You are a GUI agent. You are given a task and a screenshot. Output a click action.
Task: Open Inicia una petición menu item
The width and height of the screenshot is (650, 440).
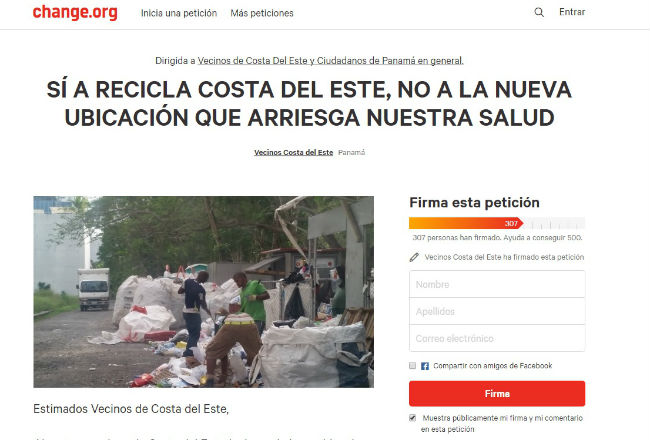pyautogui.click(x=179, y=13)
